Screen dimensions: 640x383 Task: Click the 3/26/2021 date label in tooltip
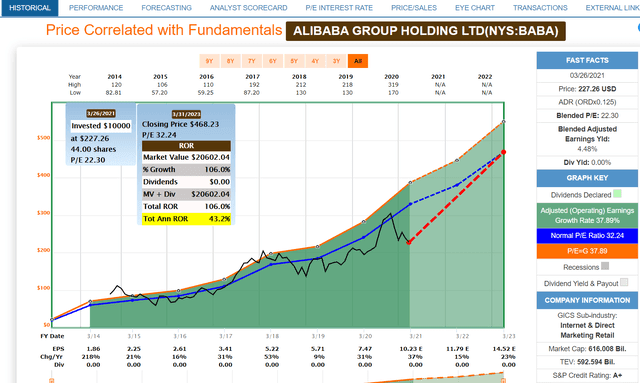tap(101, 114)
